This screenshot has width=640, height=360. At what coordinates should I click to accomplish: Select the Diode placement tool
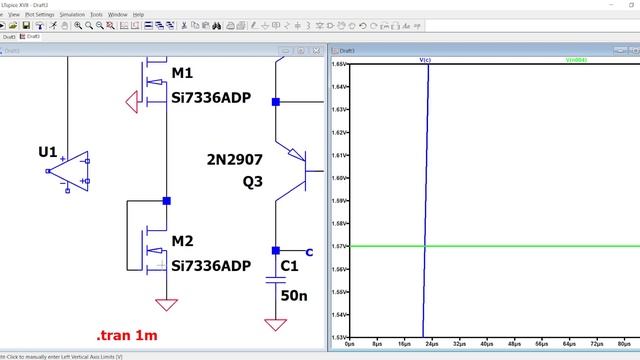click(x=319, y=26)
